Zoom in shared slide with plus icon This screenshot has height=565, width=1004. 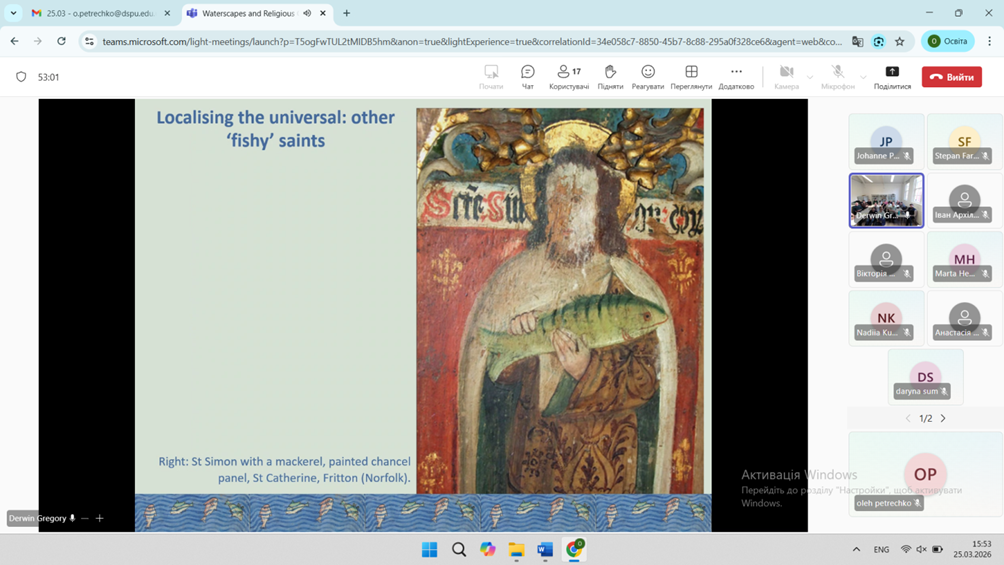[x=100, y=518]
